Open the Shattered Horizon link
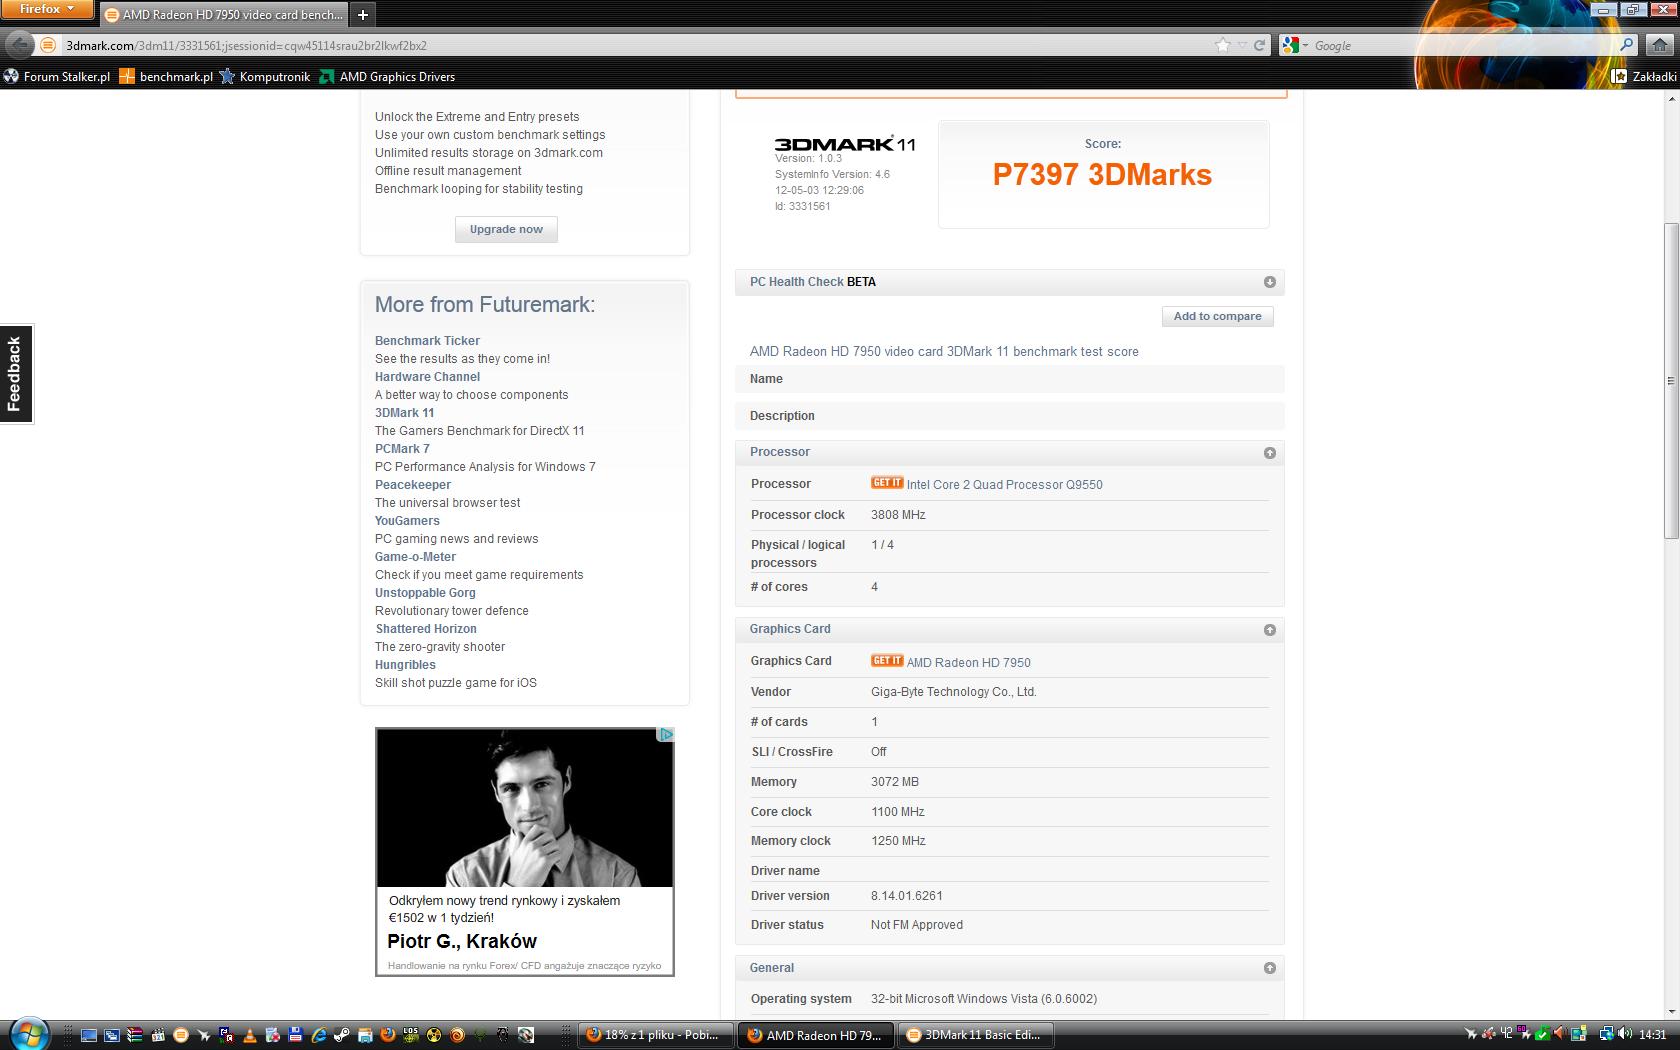Screen dimensions: 1680x1050 point(426,629)
